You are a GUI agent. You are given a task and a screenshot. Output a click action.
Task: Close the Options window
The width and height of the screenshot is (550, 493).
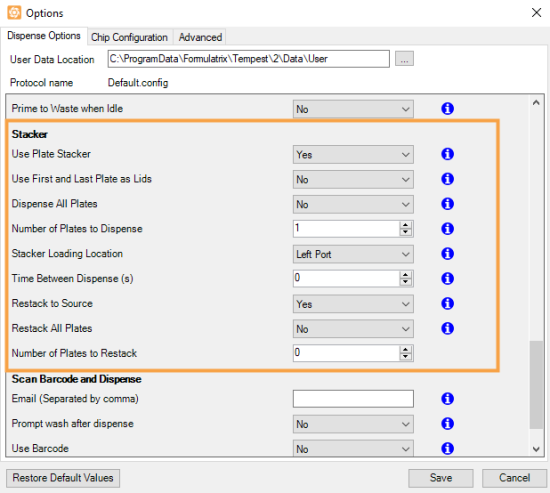pos(536,13)
